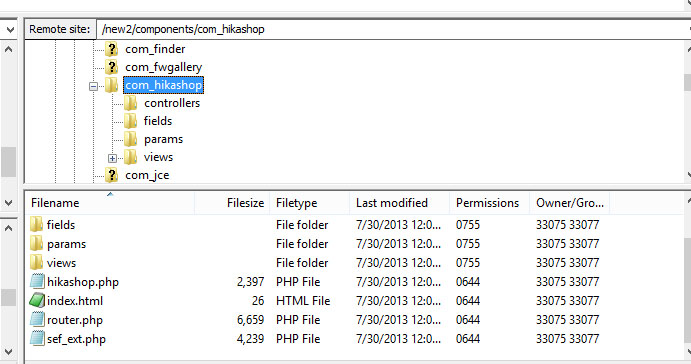Click the hikashop.php file icon
Viewport: 691px width, 364px height.
point(37,281)
